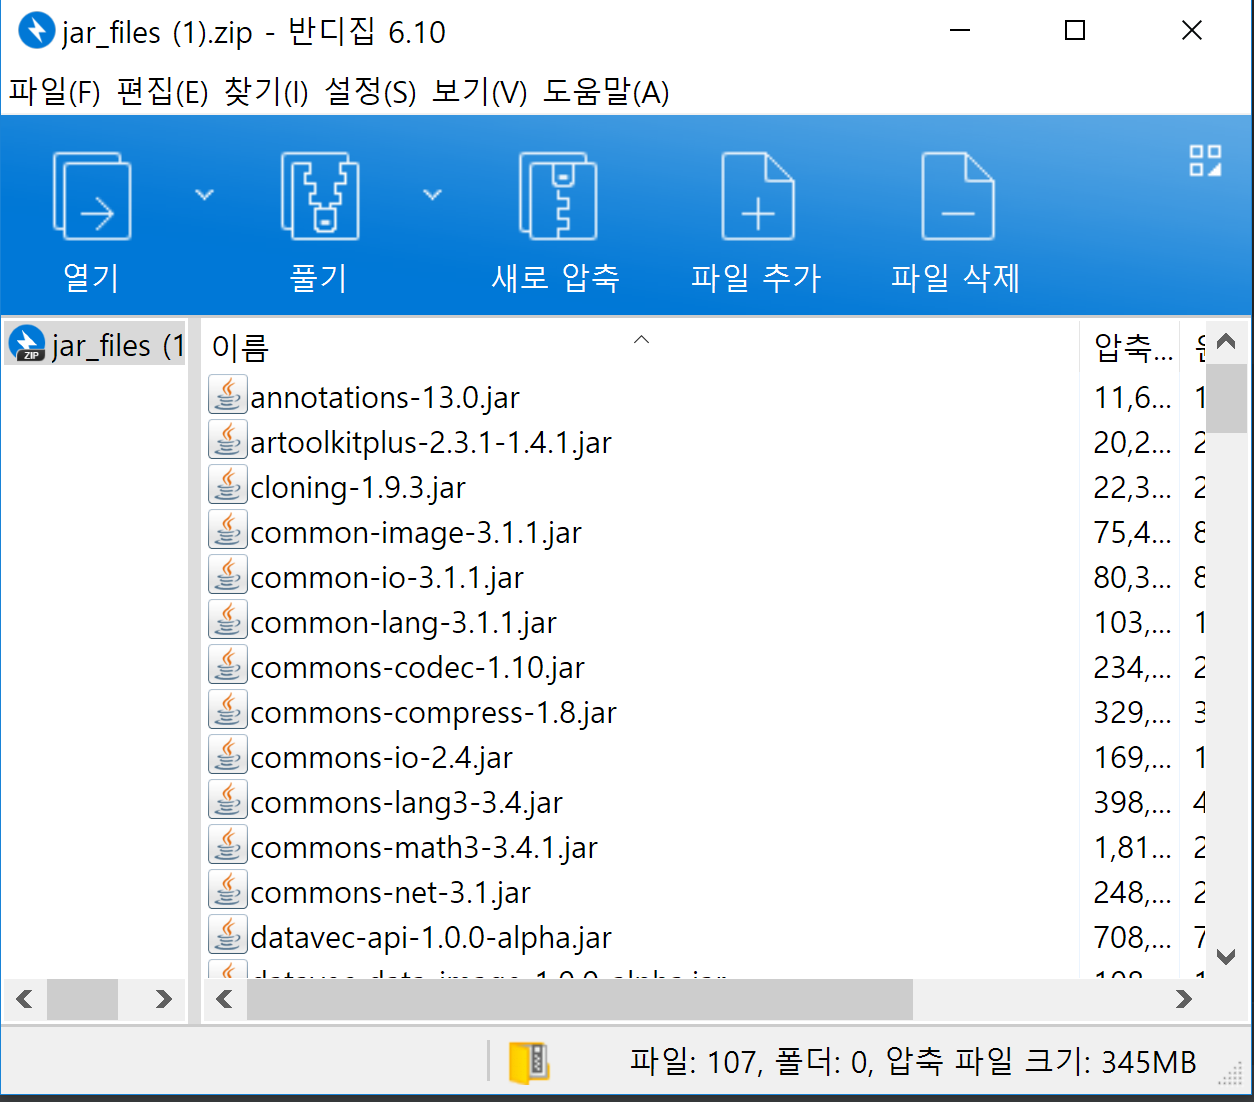Click the vertical scrollbar down arrow
Viewport: 1254px width, 1102px height.
pos(1225,956)
